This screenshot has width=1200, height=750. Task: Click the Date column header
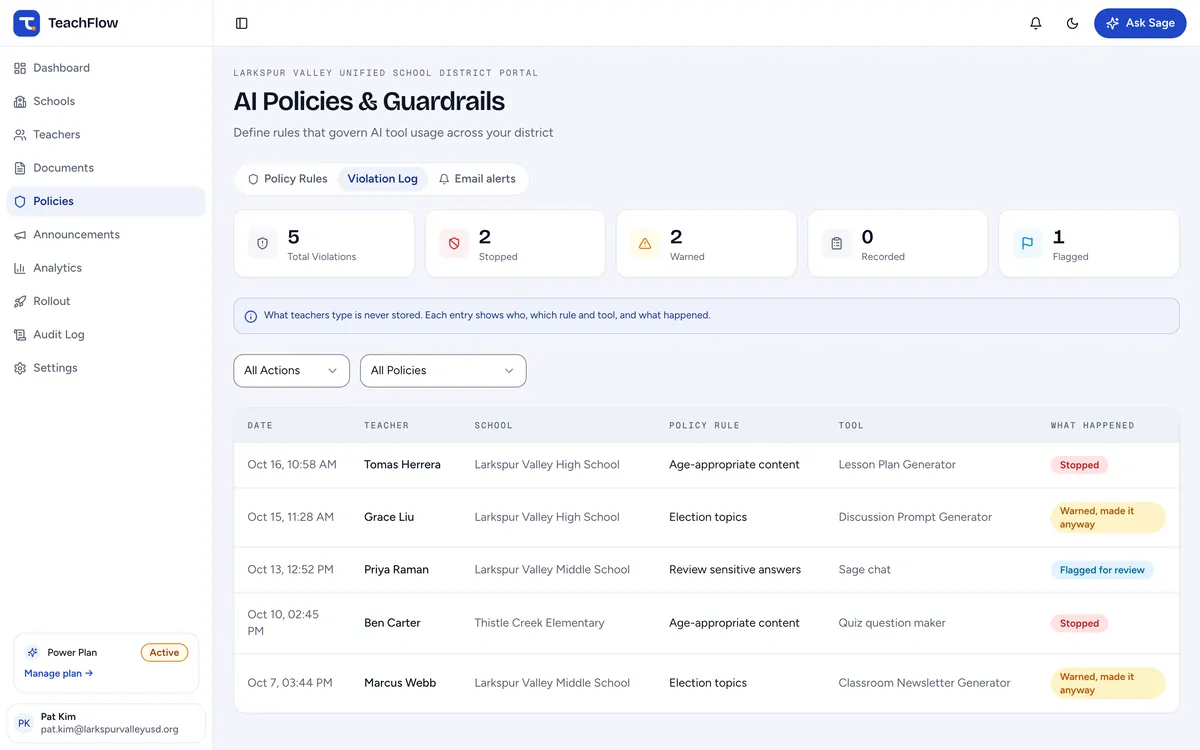[x=260, y=425]
